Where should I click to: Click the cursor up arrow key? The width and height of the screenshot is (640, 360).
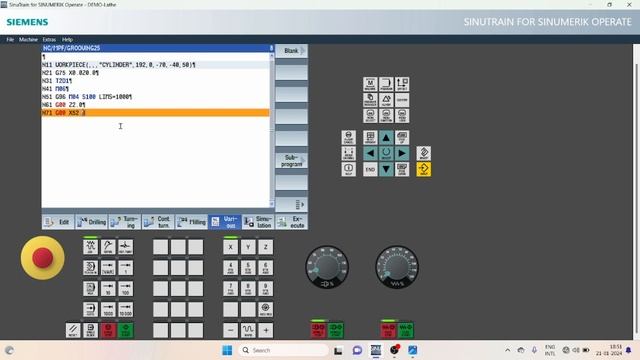pyautogui.click(x=386, y=138)
